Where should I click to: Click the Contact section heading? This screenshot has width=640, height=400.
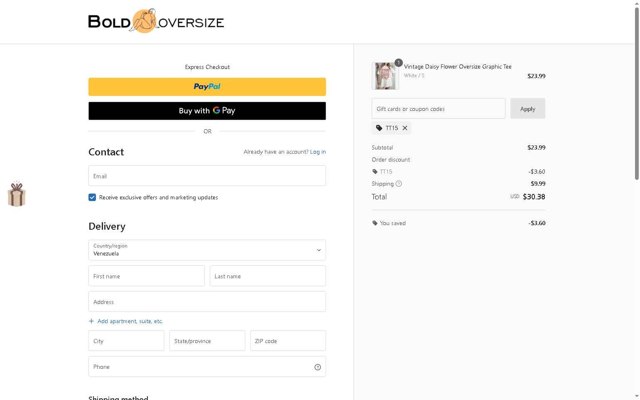click(x=106, y=152)
